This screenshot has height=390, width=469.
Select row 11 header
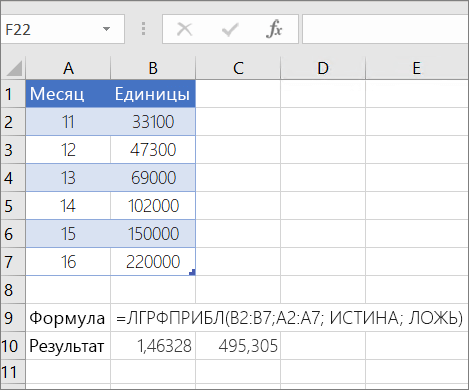(x=13, y=372)
